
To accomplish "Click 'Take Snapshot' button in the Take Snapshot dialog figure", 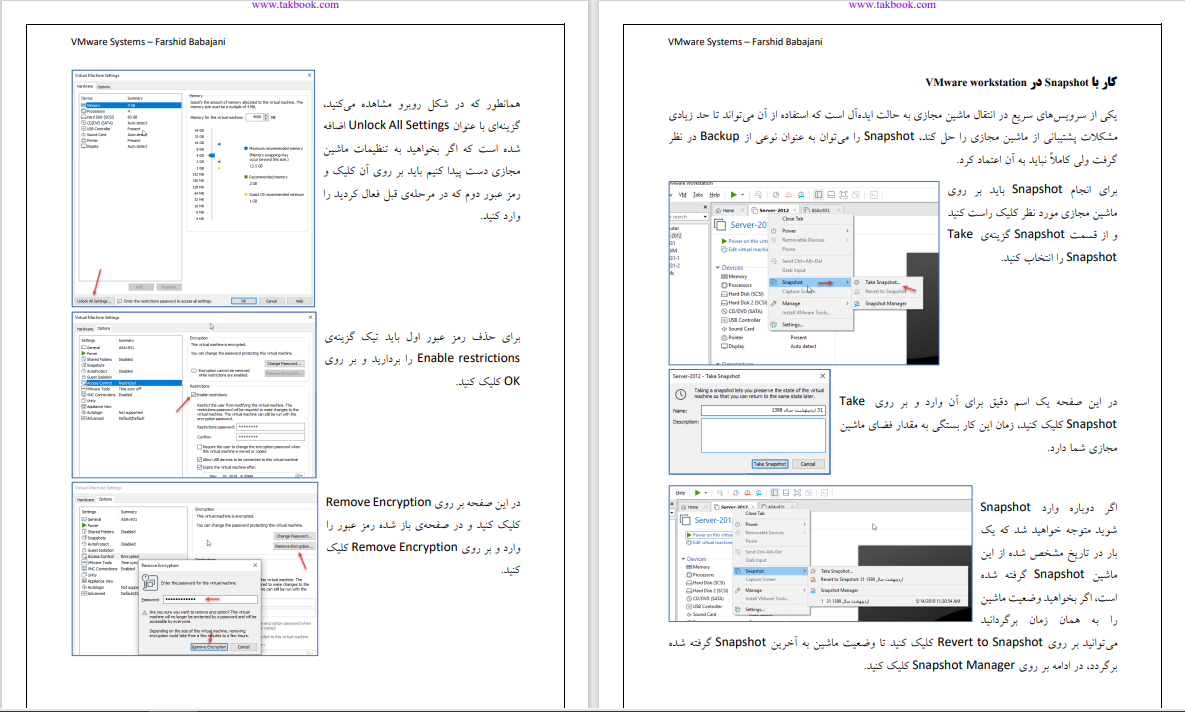I will pyautogui.click(x=770, y=464).
